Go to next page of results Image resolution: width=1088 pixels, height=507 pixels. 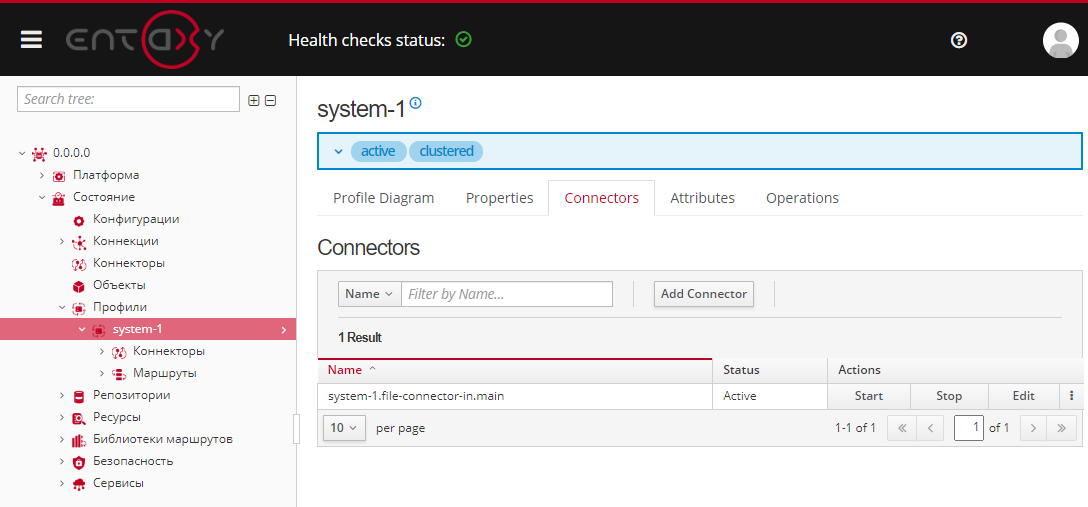tap(1033, 428)
